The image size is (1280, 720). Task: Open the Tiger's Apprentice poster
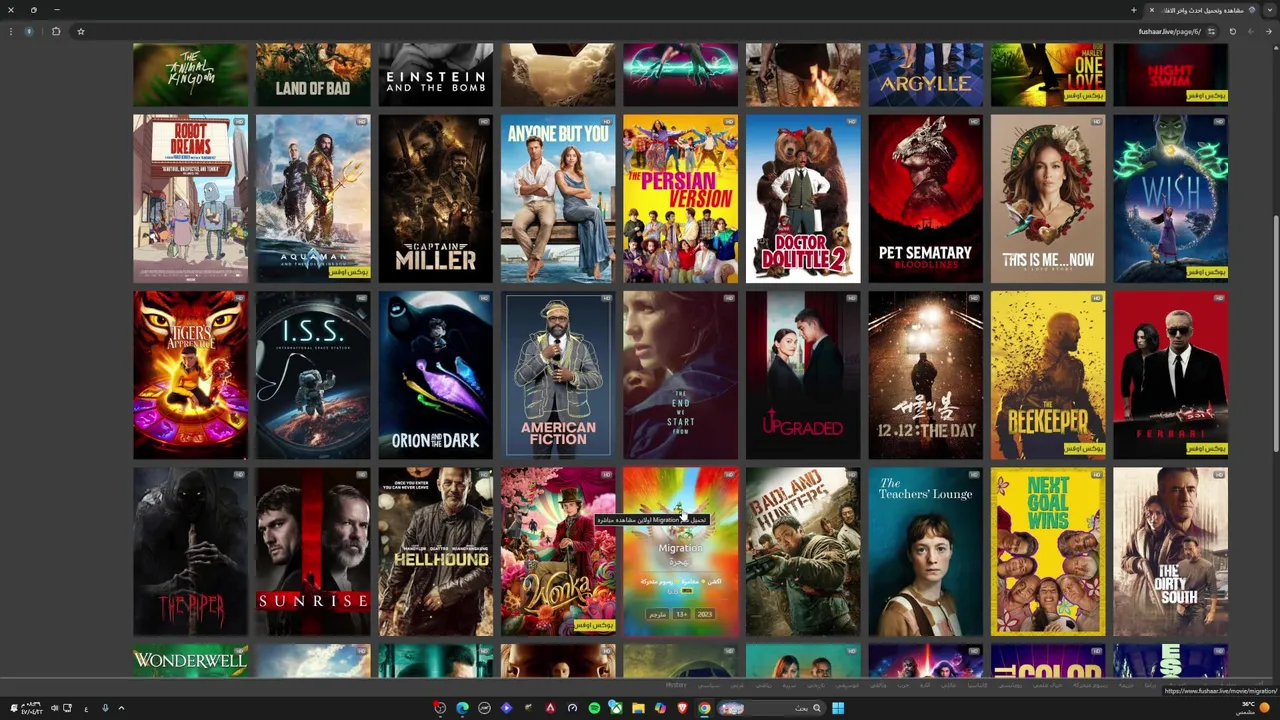[191, 375]
